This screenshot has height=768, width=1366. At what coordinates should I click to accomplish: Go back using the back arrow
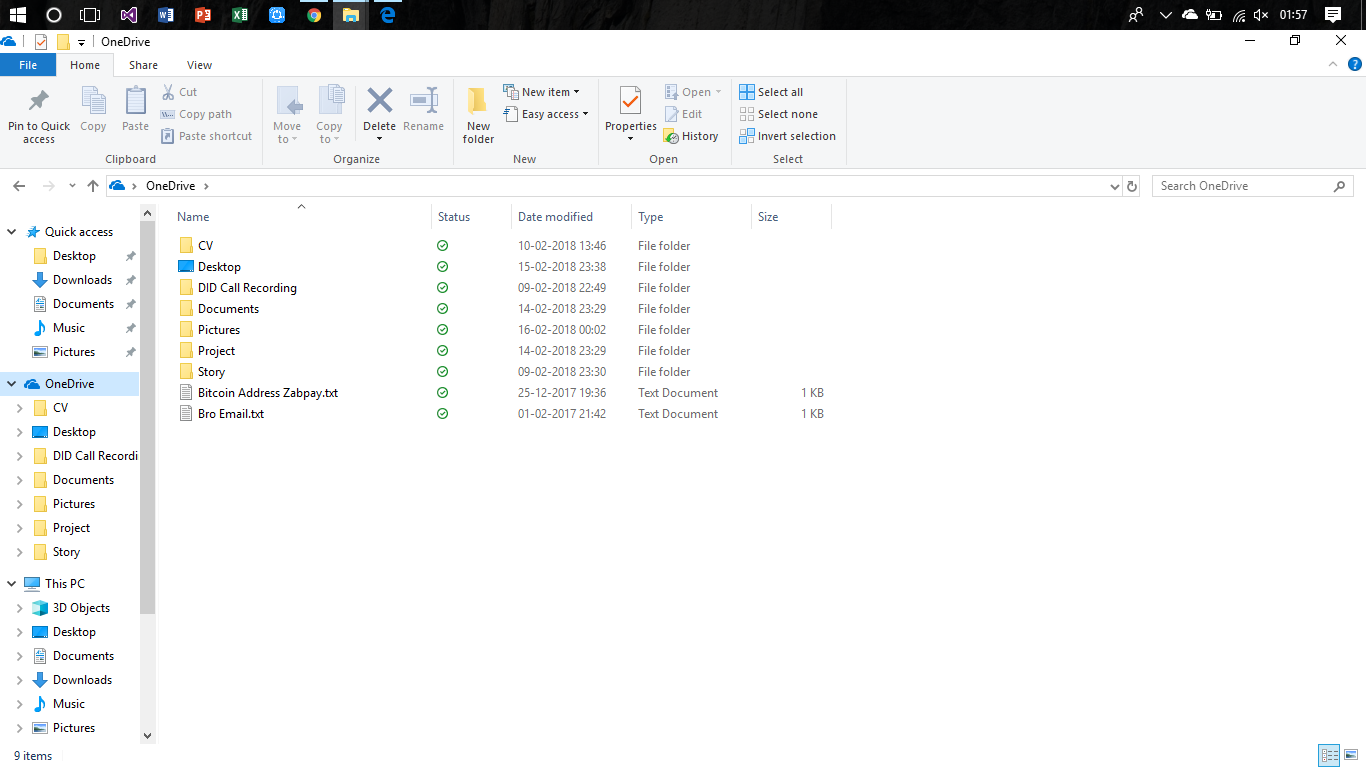19,186
